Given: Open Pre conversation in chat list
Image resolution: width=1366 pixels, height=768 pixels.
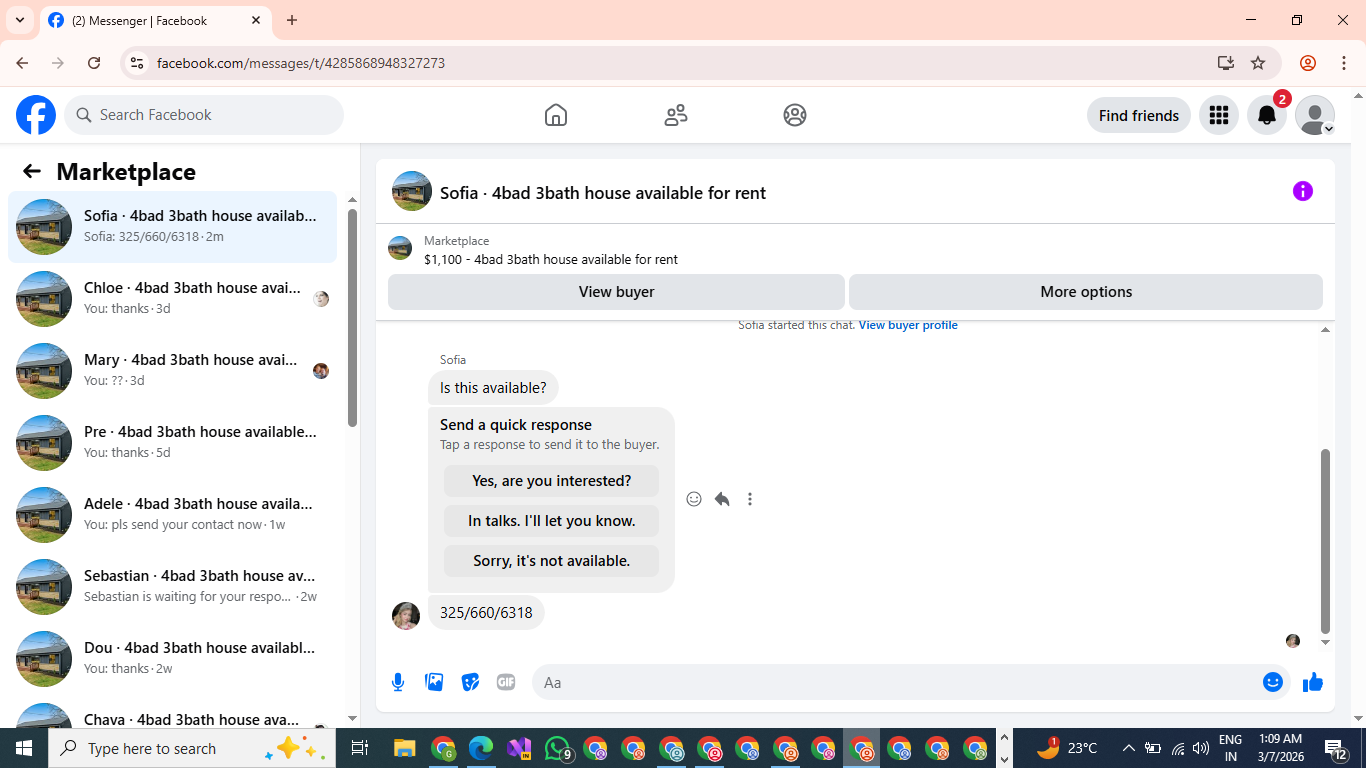Looking at the screenshot, I should tap(172, 443).
